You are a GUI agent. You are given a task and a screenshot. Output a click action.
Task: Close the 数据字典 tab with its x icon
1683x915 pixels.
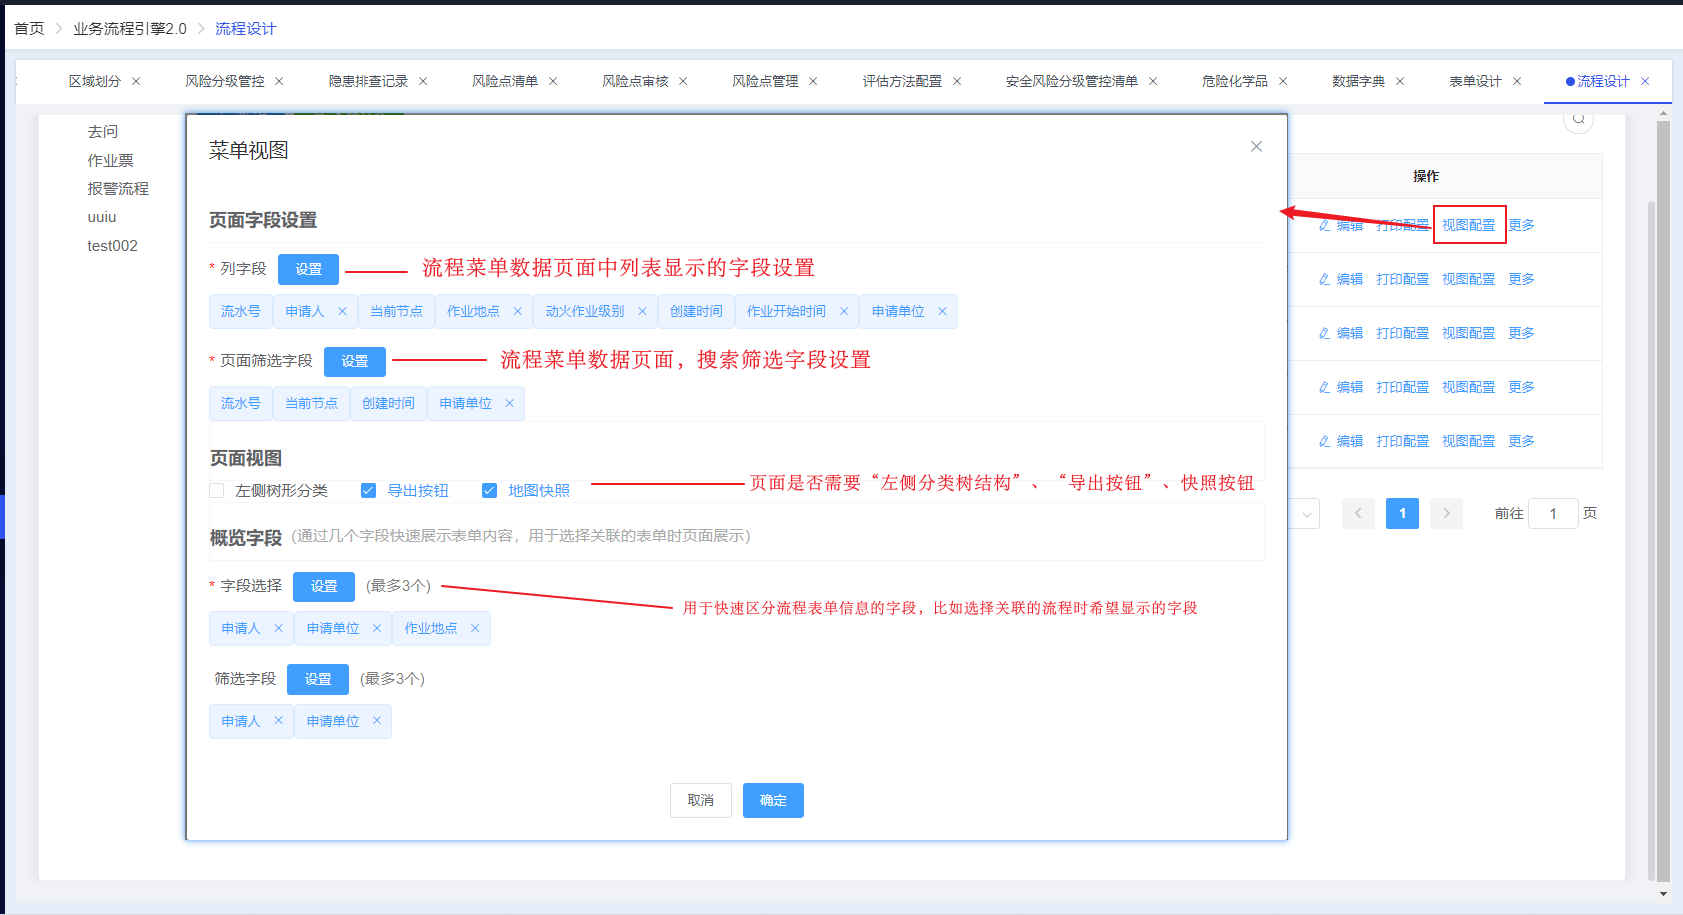(x=1400, y=81)
